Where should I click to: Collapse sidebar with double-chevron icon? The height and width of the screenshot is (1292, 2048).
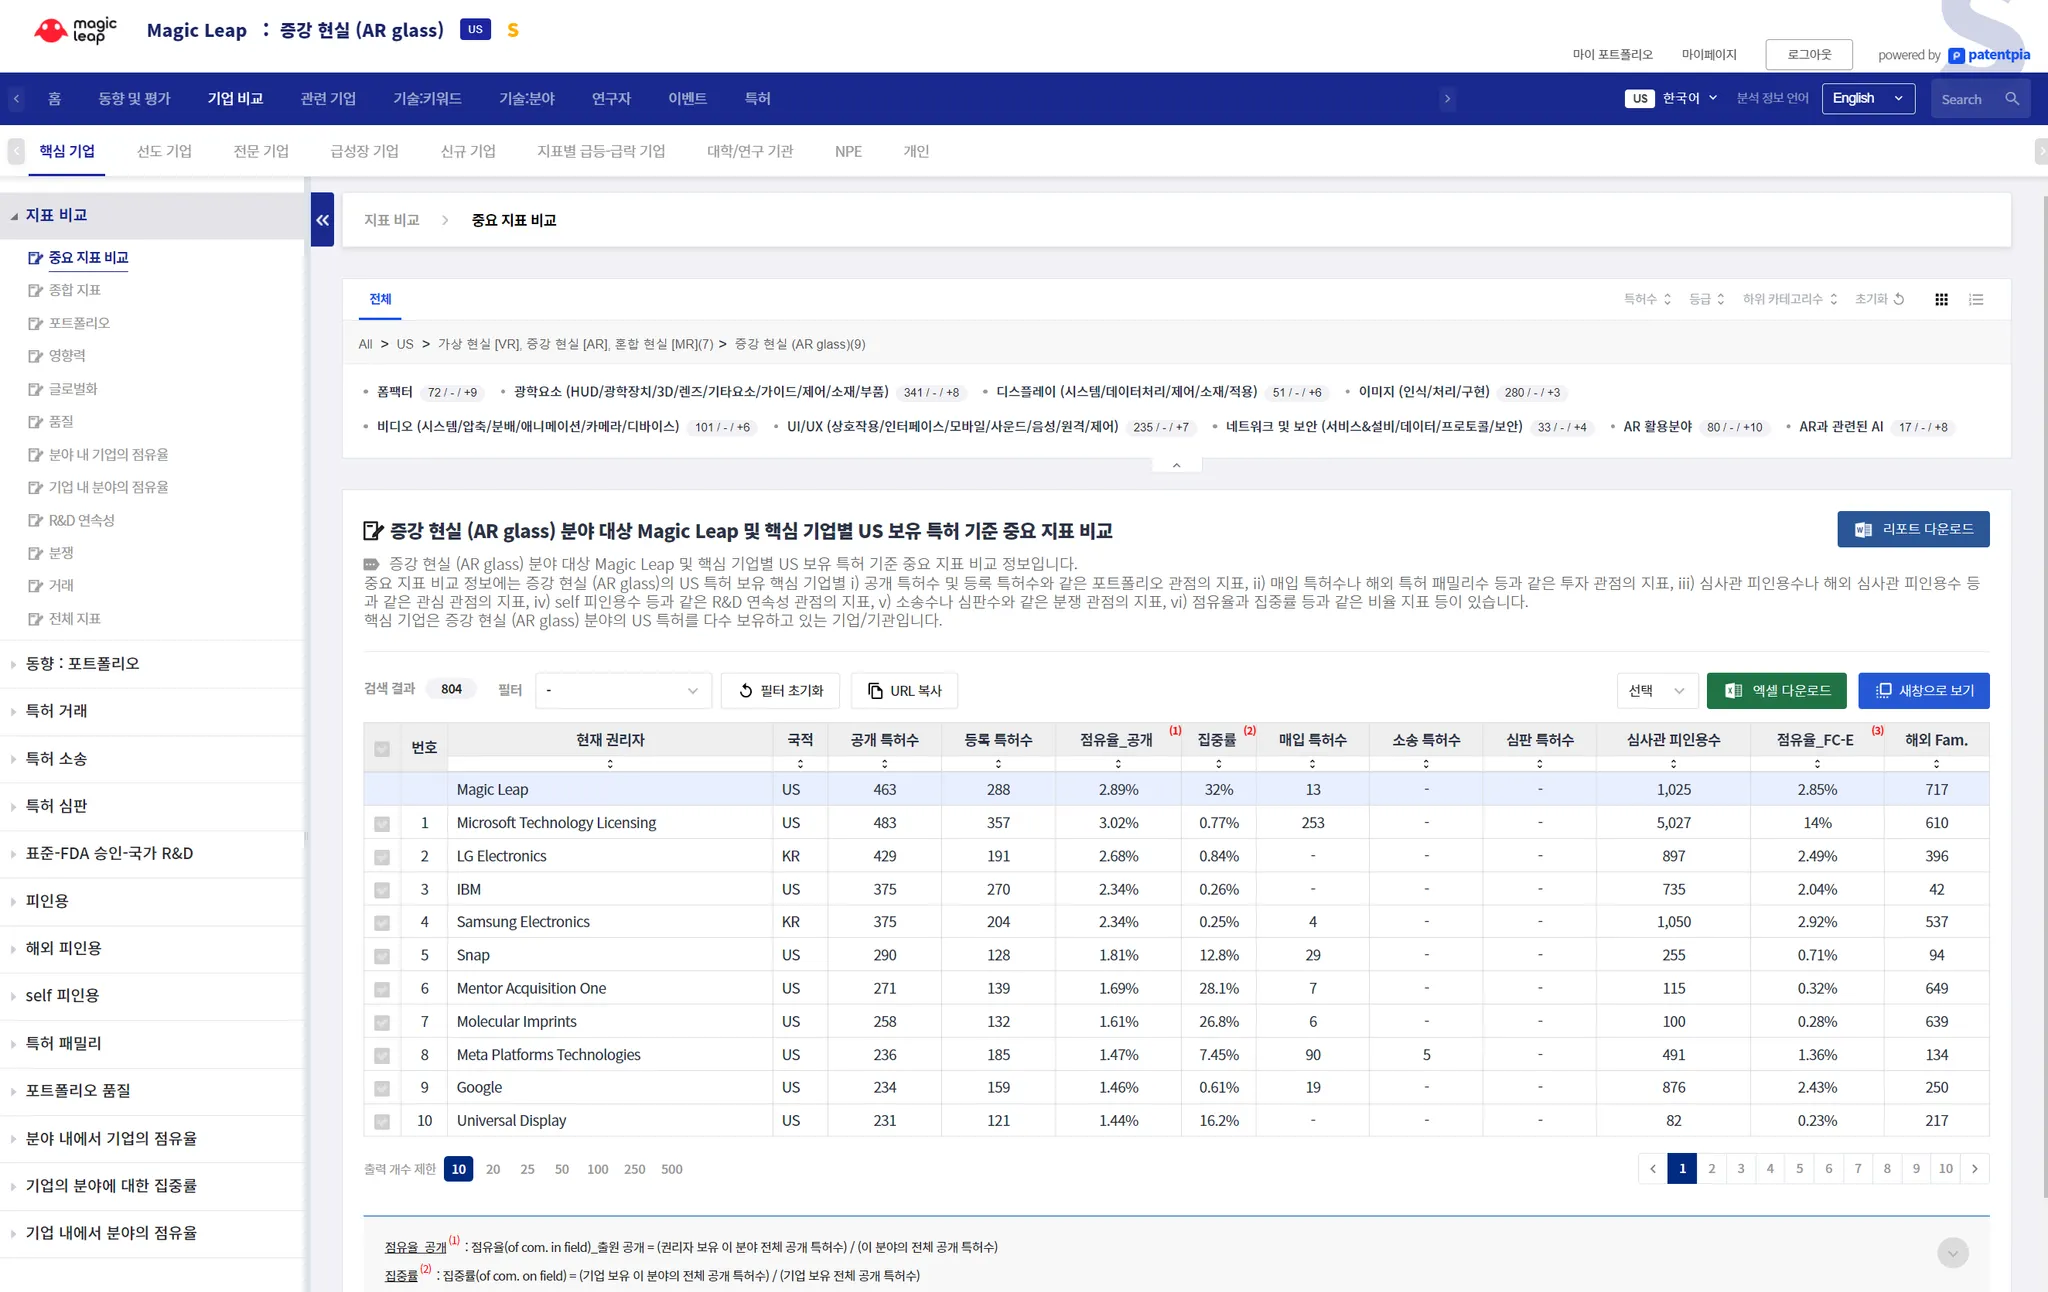[322, 220]
